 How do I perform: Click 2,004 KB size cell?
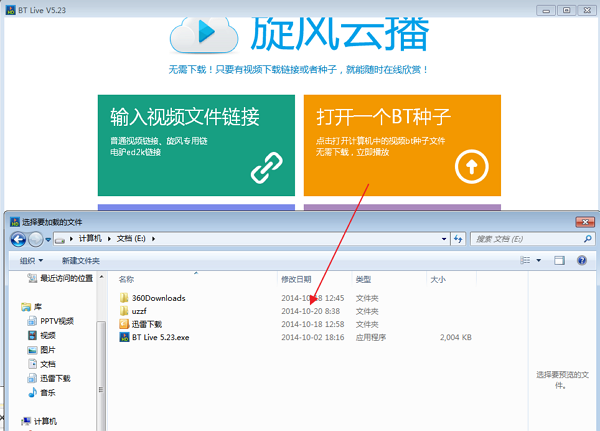(455, 337)
